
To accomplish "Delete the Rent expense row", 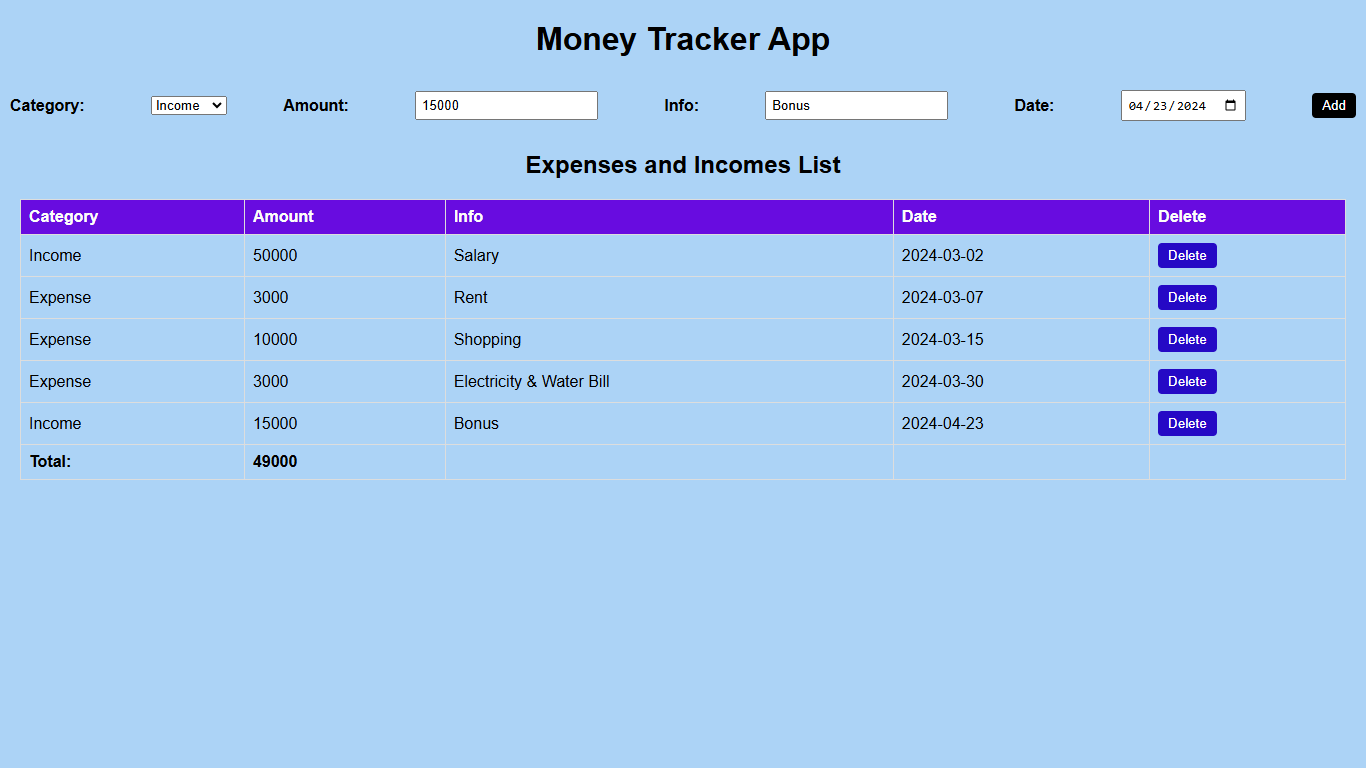I will point(1187,297).
